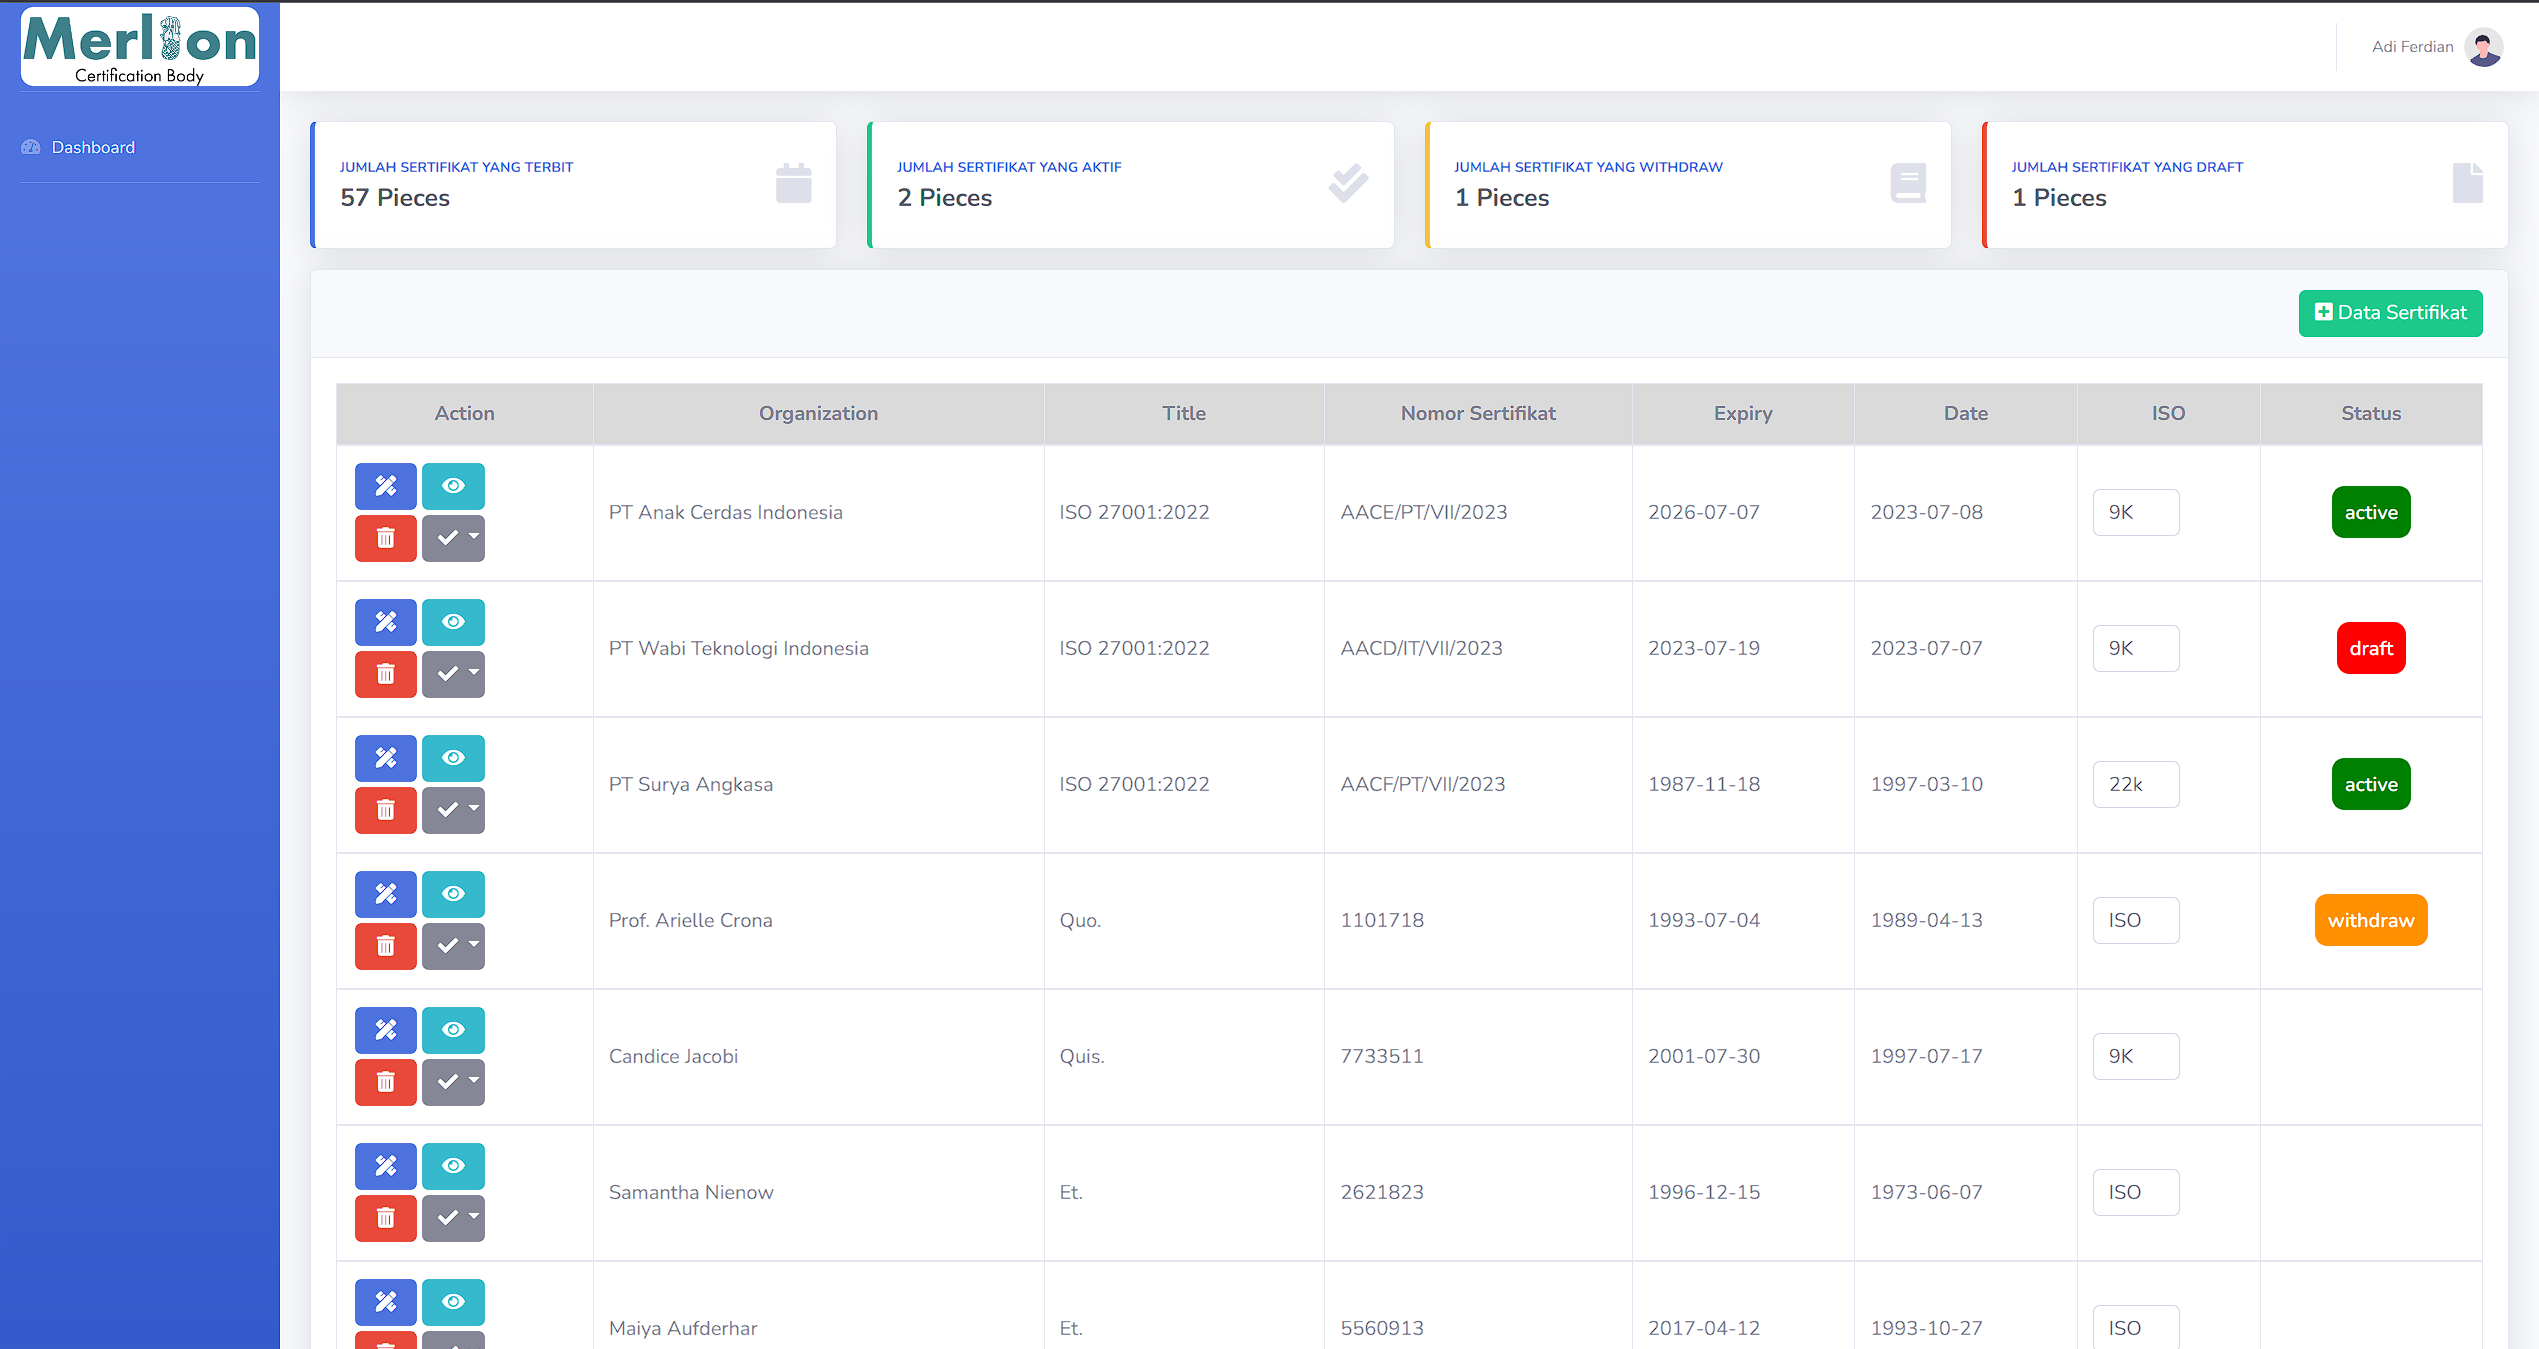
Task: Delete the PT Wabi Teknologi Indonesia row
Action: pos(385,674)
